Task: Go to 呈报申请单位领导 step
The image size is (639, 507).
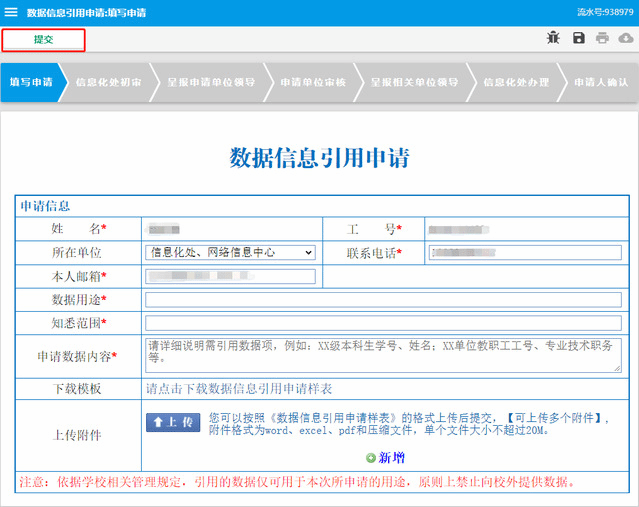Action: (210, 82)
